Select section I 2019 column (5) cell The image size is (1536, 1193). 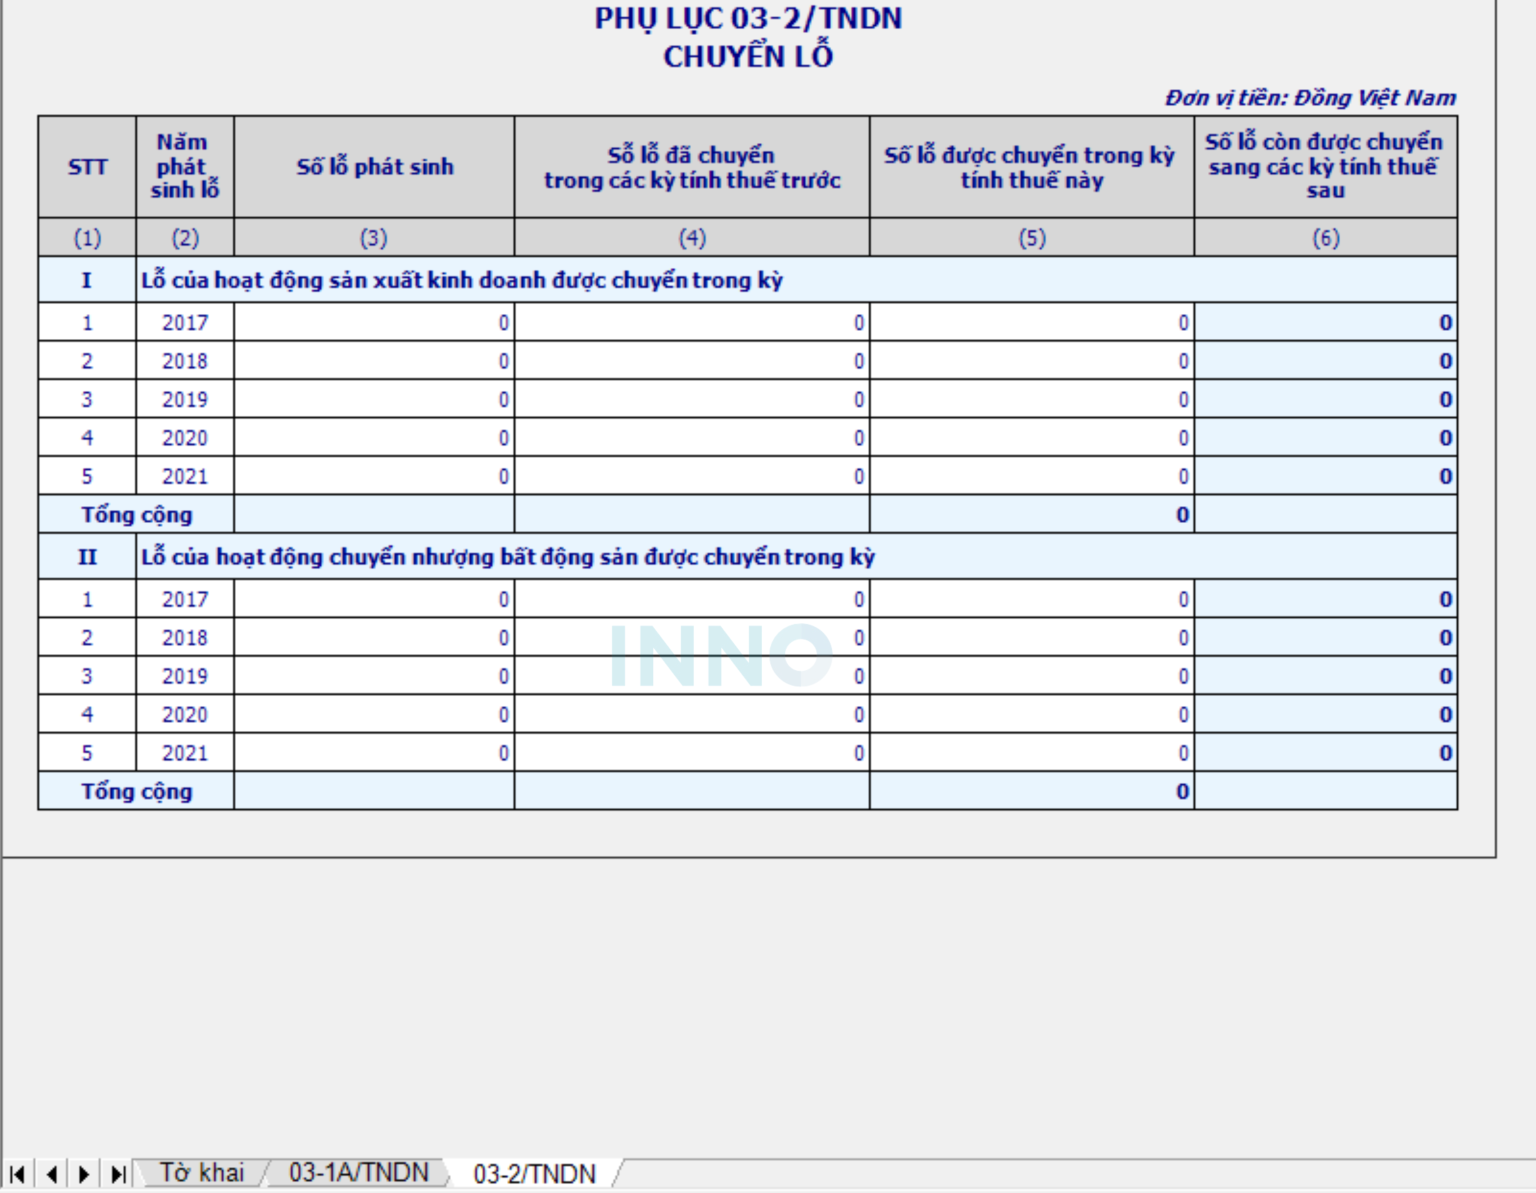[x=1031, y=400]
